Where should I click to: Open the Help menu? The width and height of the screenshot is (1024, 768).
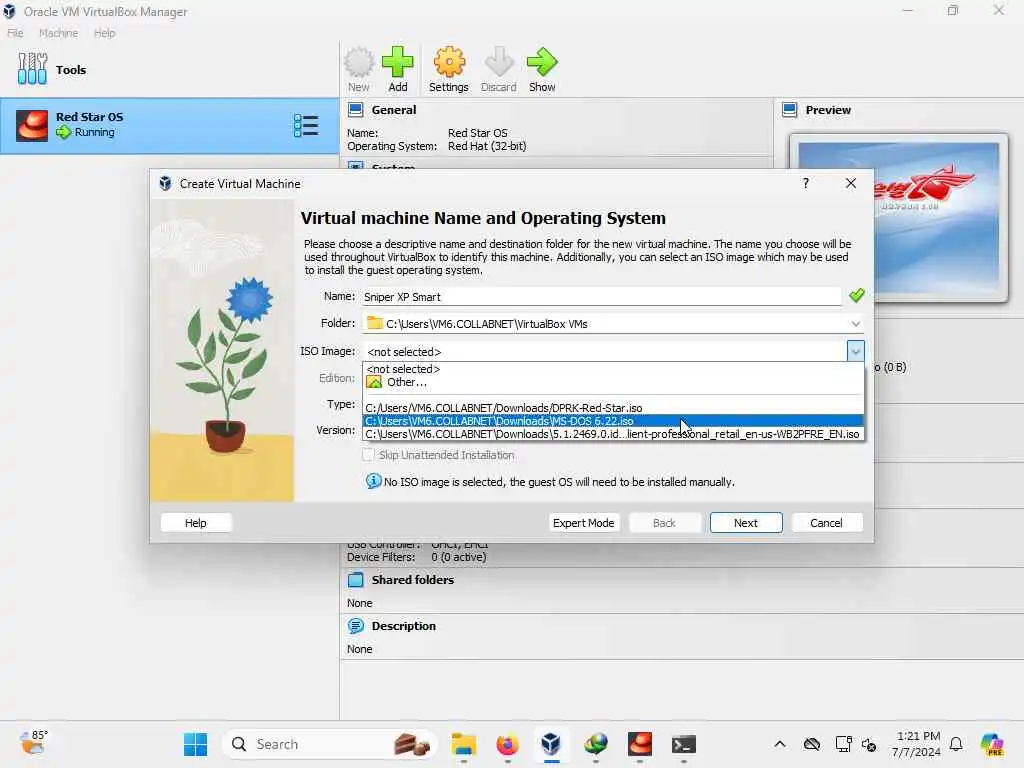point(104,33)
